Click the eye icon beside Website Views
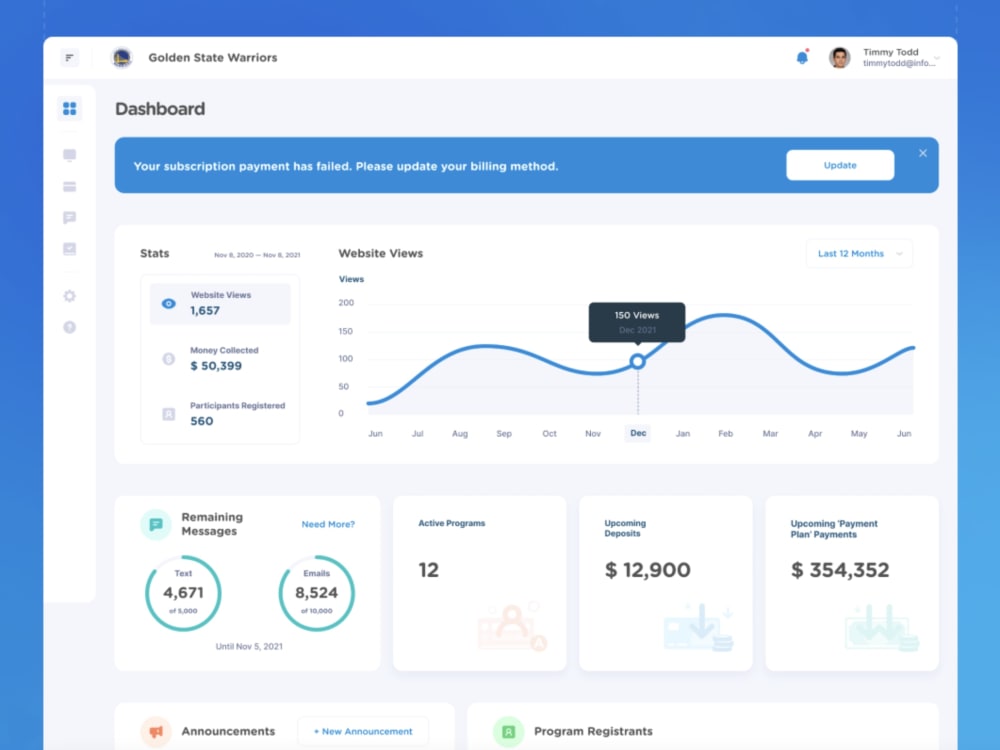Screen dimensions: 1000x750 [x=168, y=304]
